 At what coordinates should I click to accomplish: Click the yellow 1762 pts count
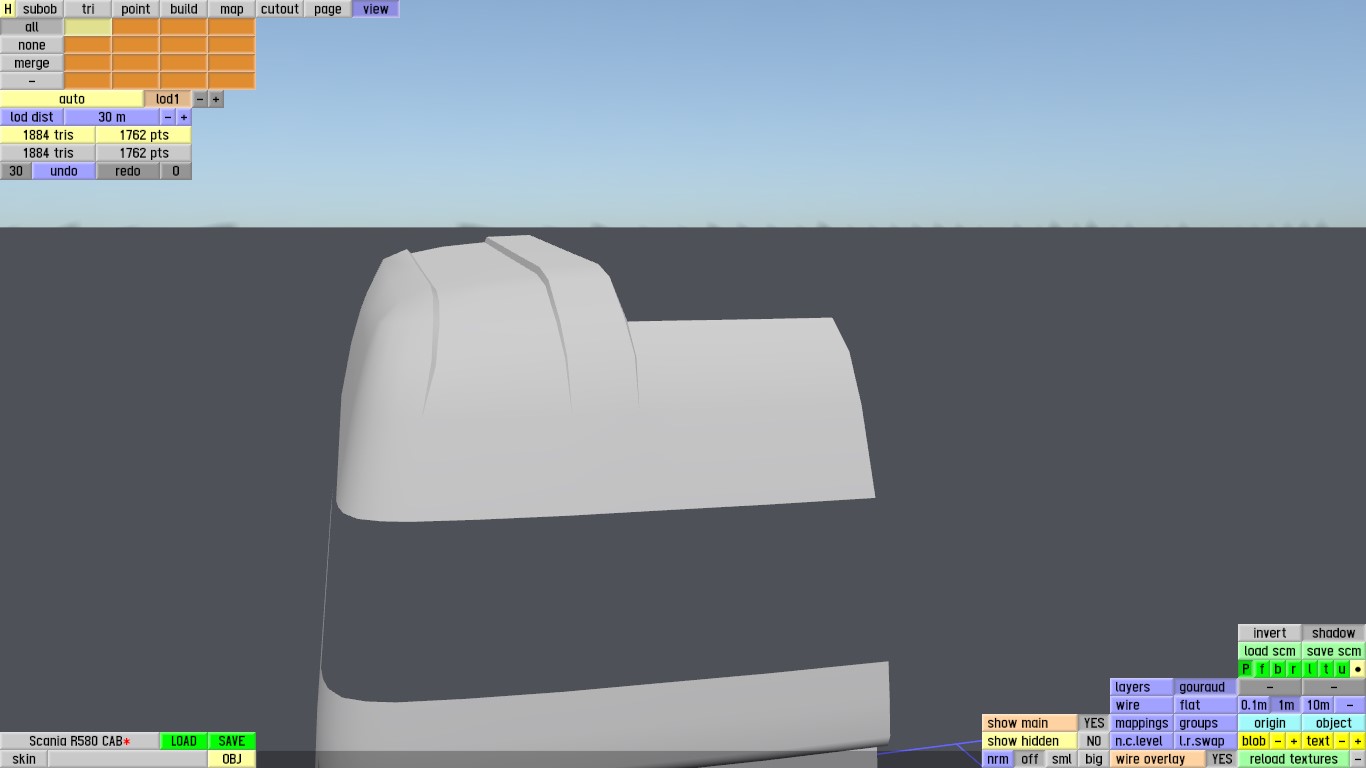point(144,135)
